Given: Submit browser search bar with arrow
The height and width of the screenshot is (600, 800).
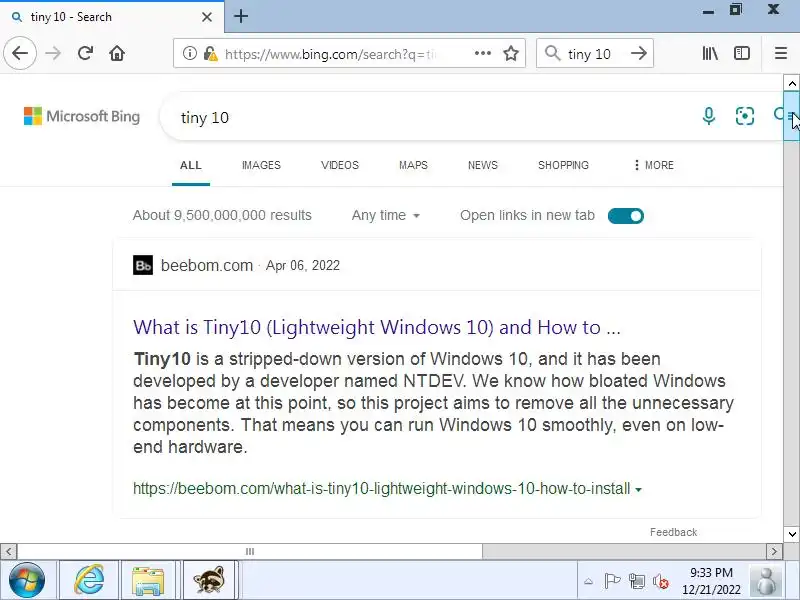Looking at the screenshot, I should coord(639,53).
